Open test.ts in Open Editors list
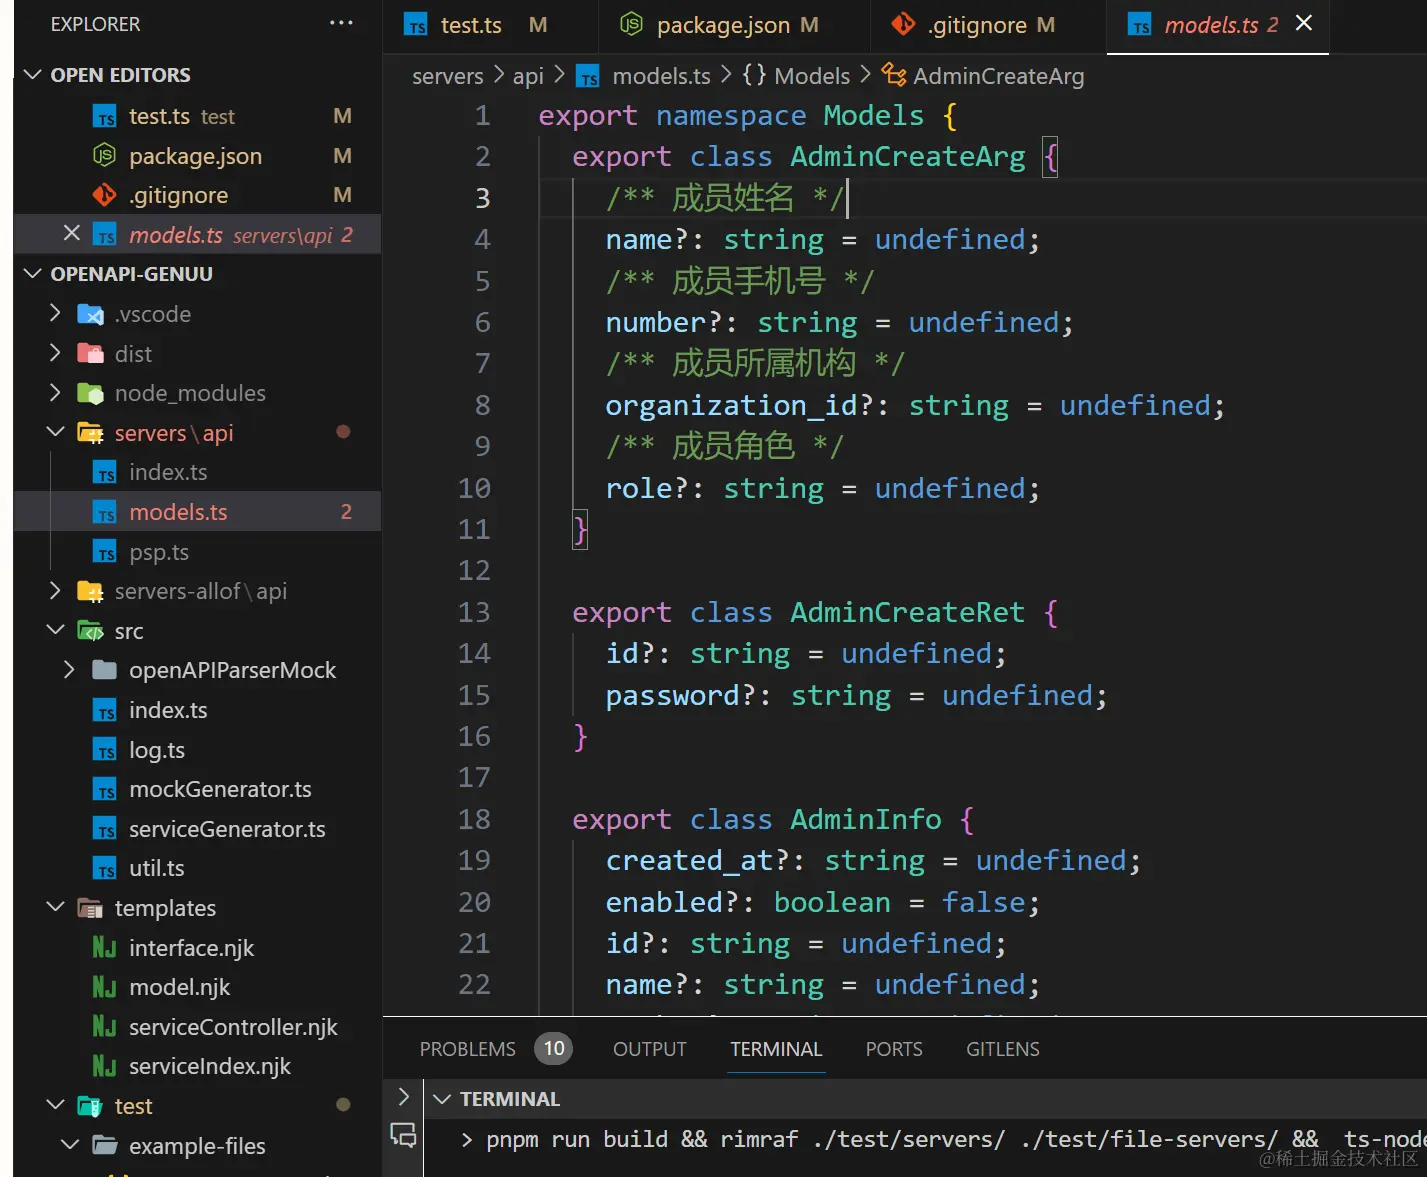This screenshot has height=1177, width=1427. (x=197, y=116)
